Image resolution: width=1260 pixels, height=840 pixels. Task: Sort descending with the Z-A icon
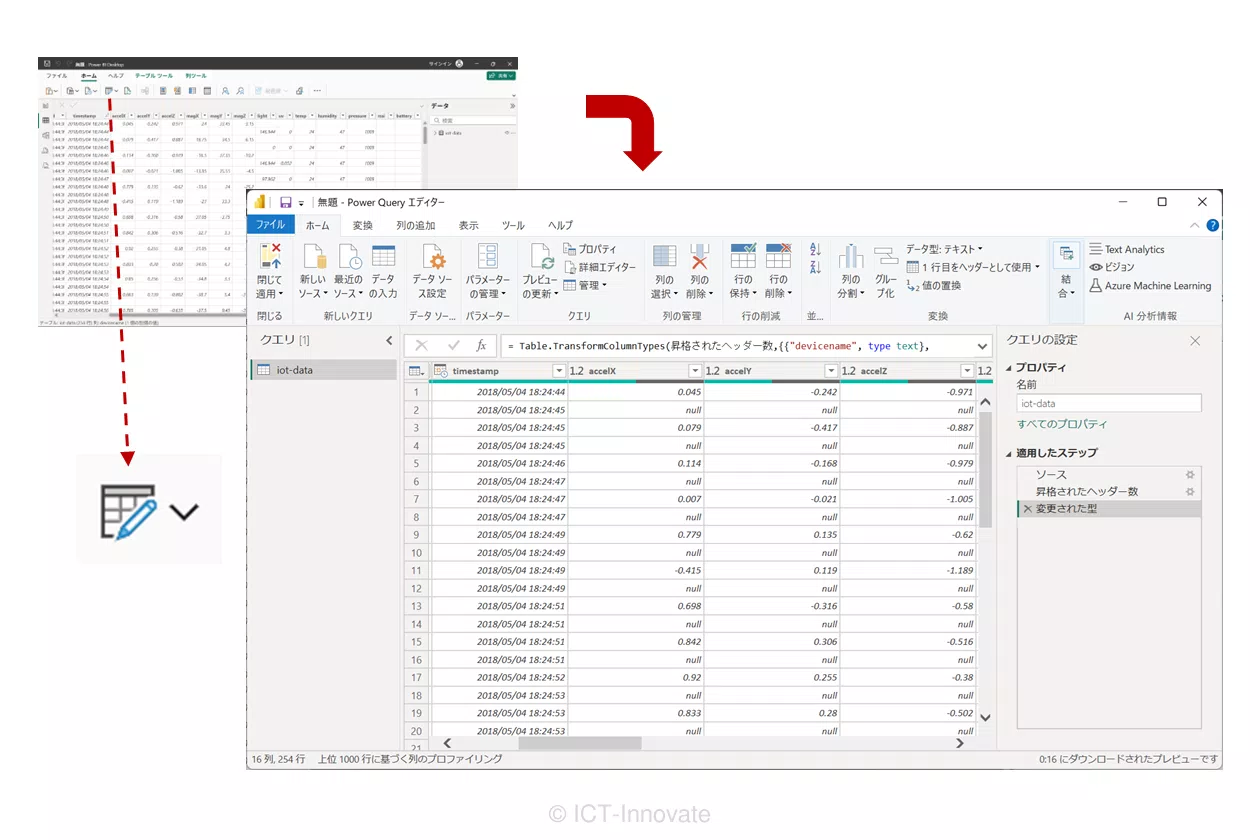[815, 267]
